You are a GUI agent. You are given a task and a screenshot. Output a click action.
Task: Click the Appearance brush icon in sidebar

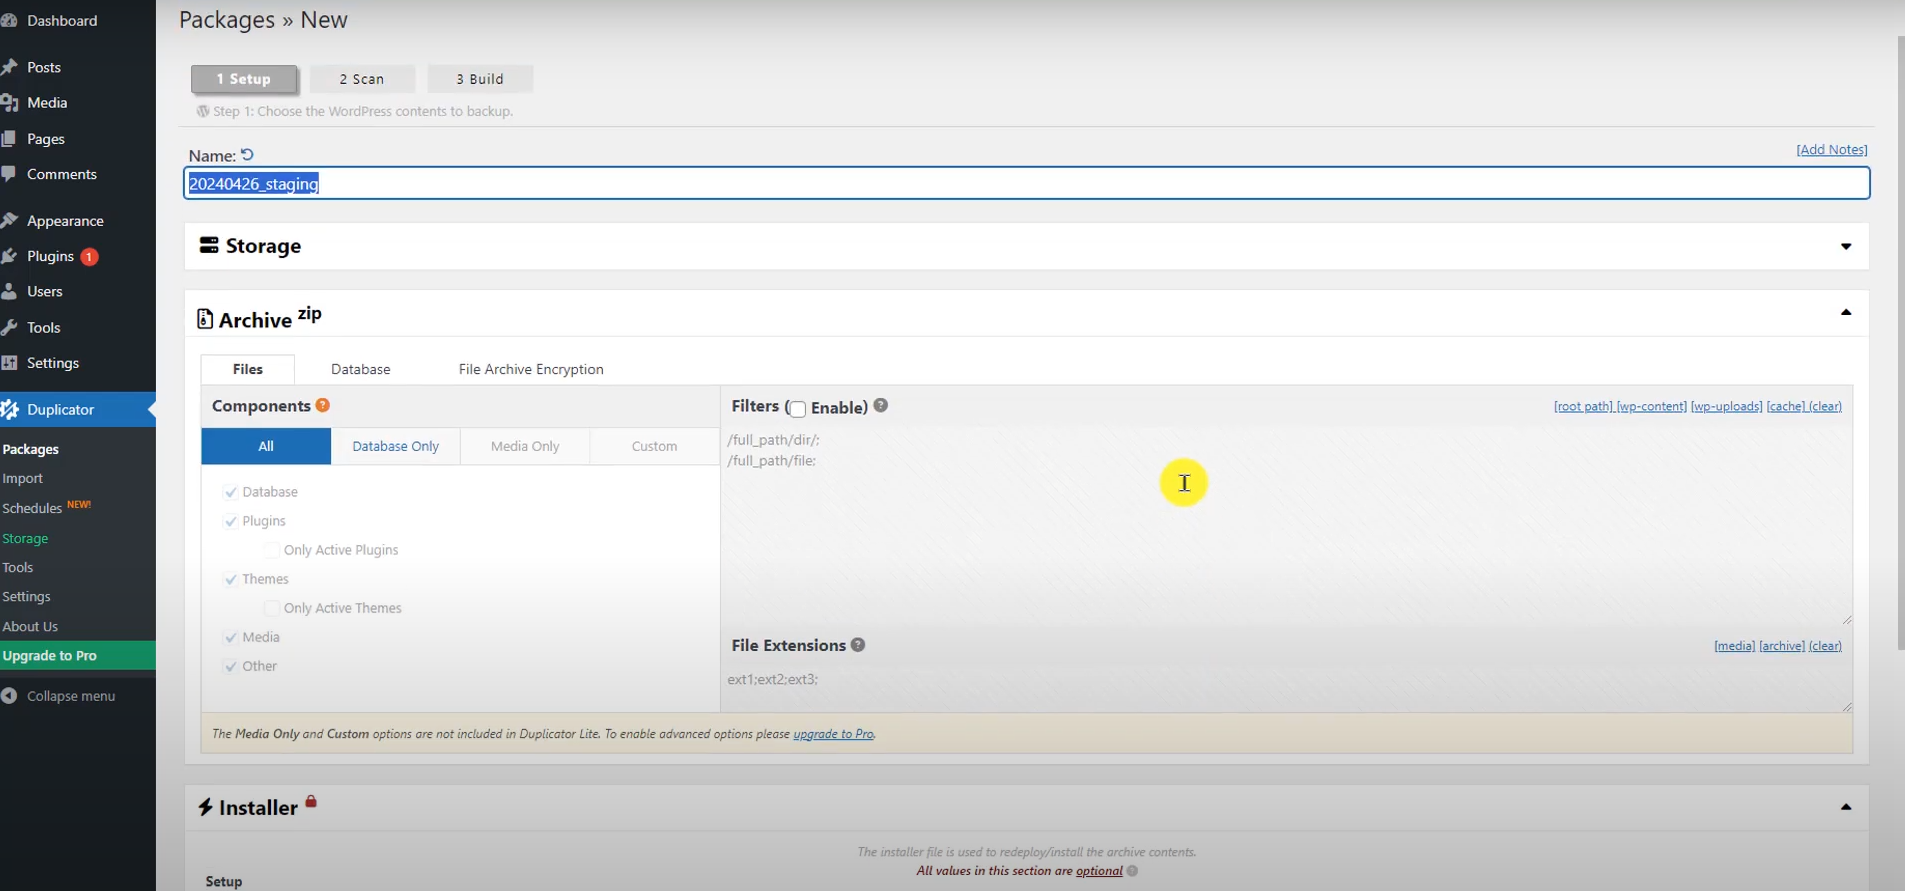(11, 220)
